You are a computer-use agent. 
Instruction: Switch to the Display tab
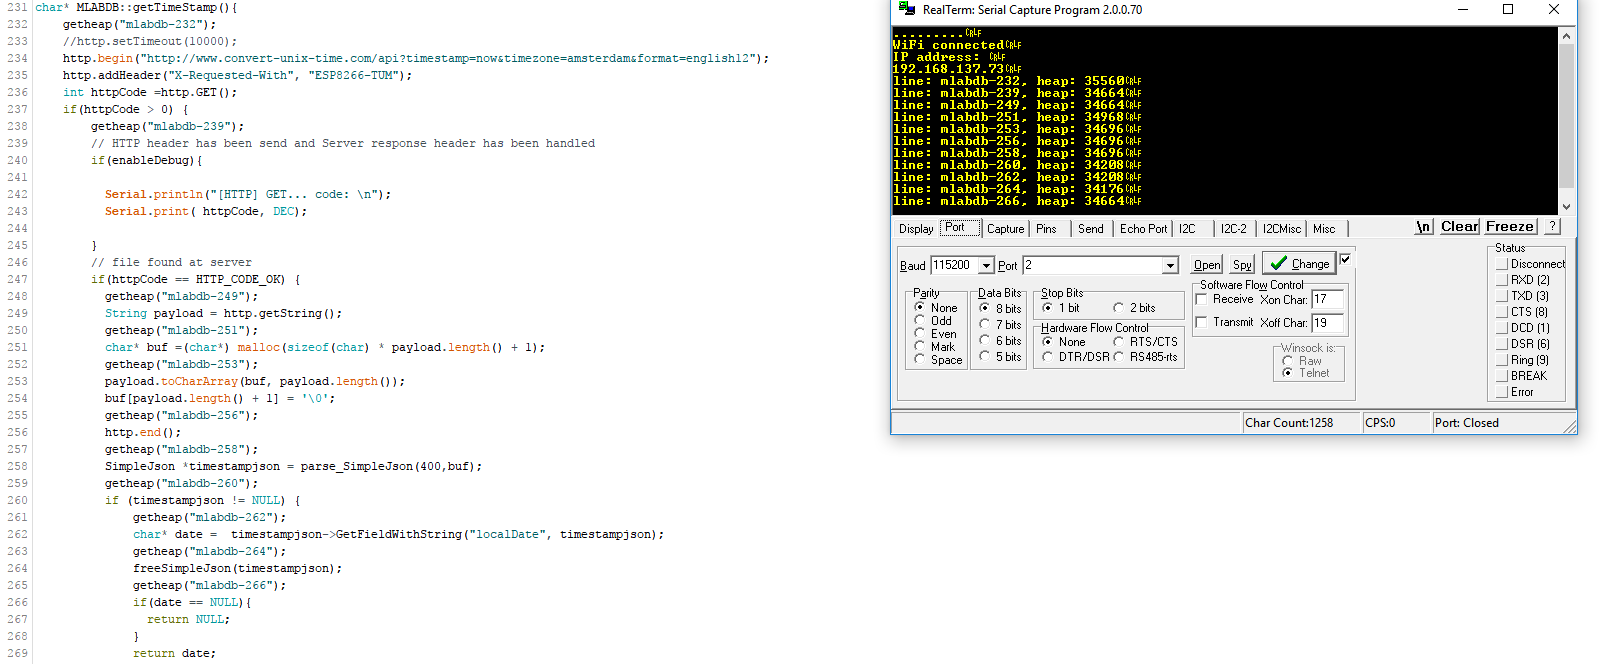916,229
